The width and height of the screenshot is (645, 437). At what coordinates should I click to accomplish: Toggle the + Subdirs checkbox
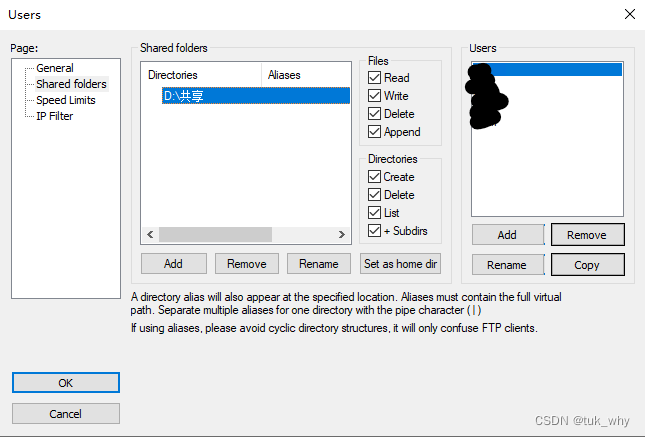pos(375,231)
